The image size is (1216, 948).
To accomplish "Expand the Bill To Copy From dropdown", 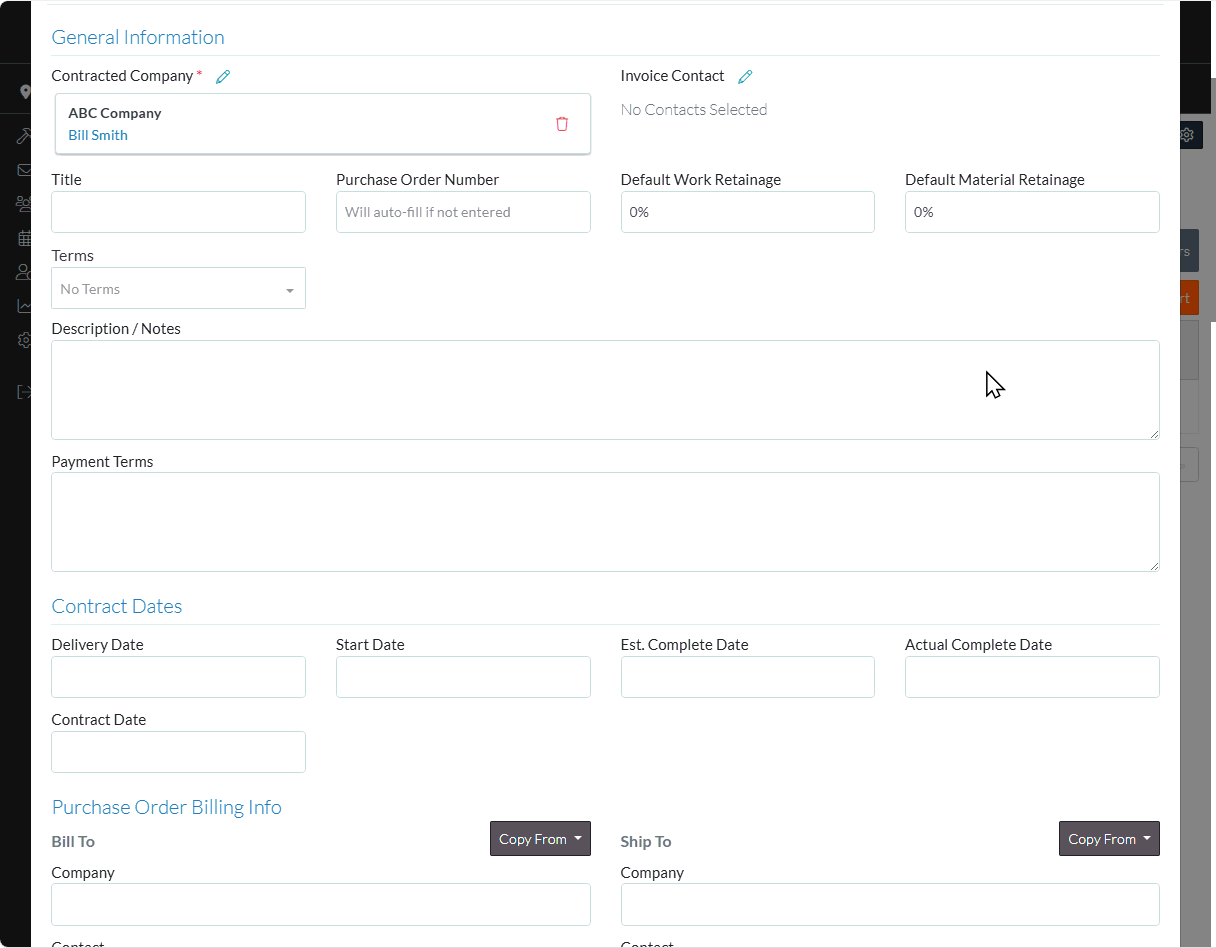I will pos(540,839).
